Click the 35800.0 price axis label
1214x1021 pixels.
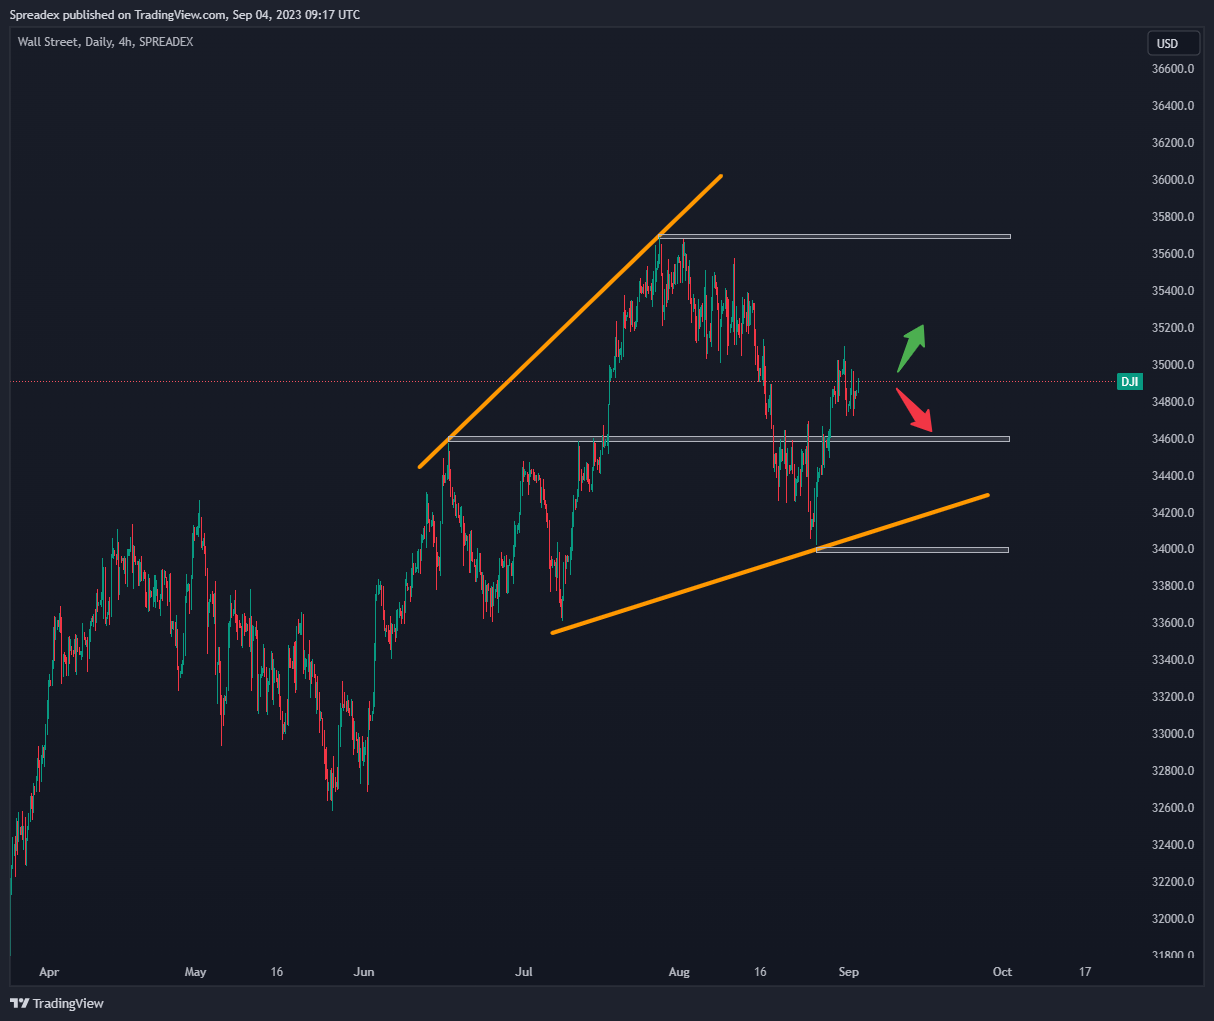point(1173,217)
